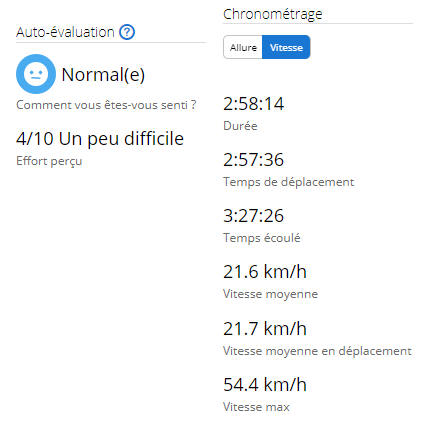Click the 2:57:36 moving time value
421x431 pixels.
coord(253,160)
